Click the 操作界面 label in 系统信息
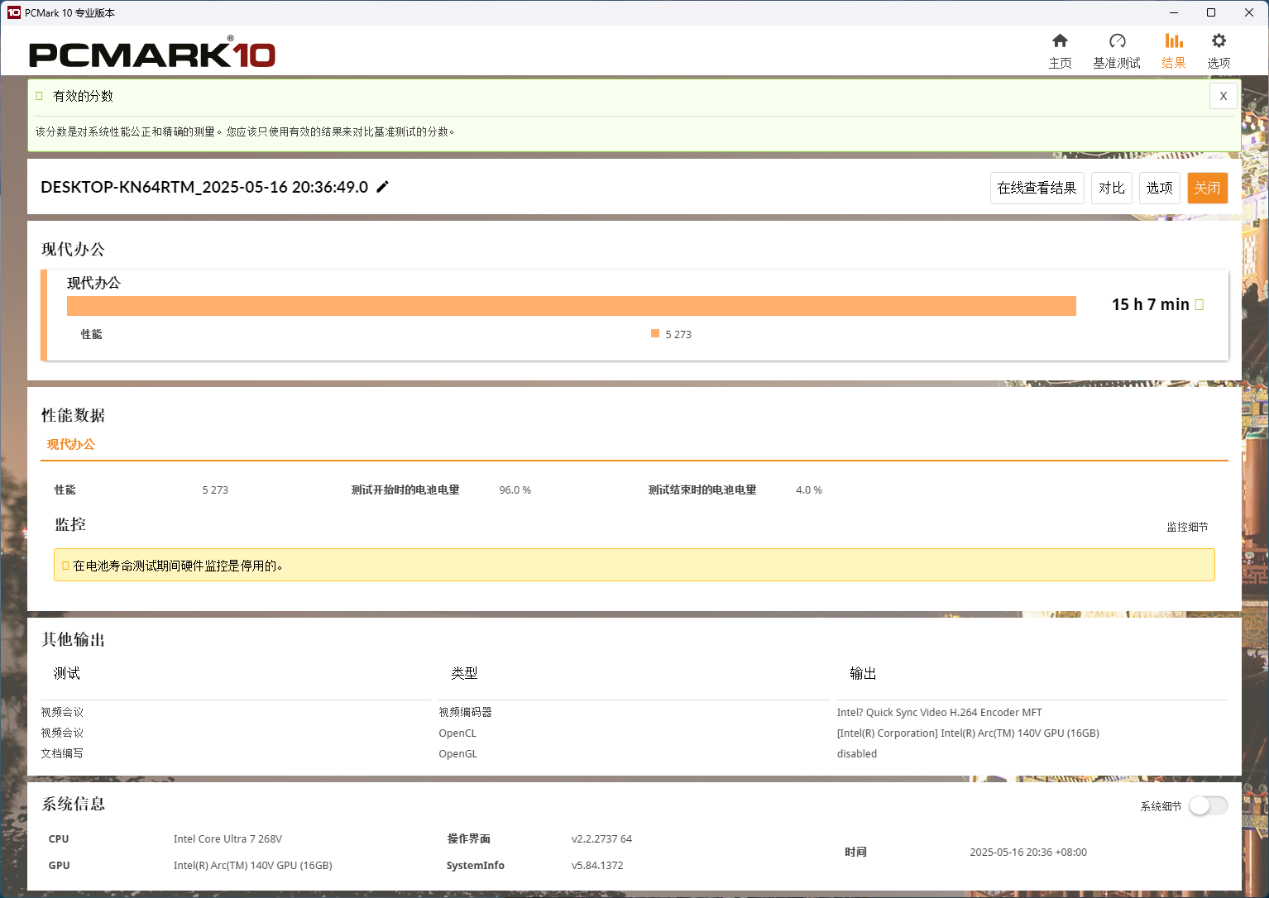This screenshot has width=1269, height=898. point(469,839)
